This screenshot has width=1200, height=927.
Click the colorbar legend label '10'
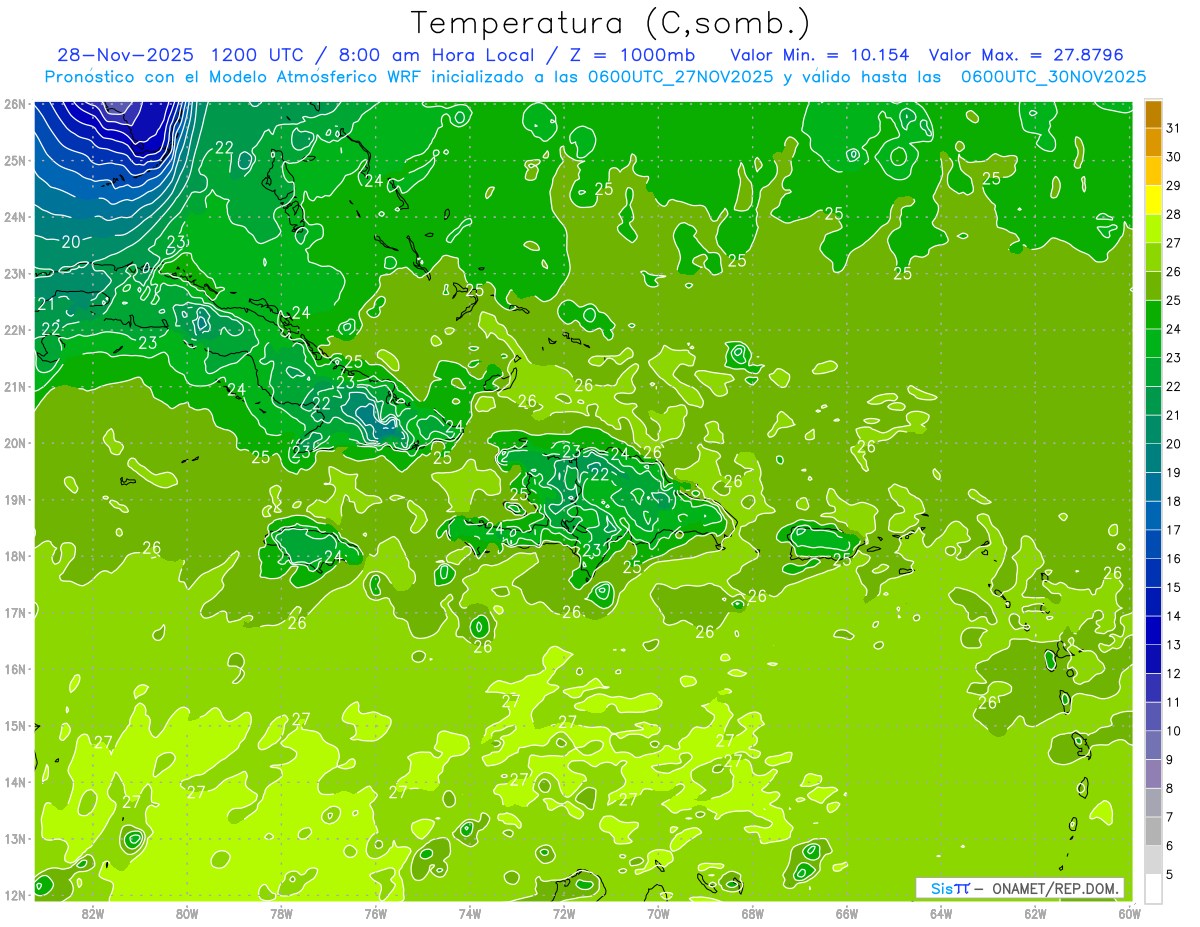(1174, 730)
